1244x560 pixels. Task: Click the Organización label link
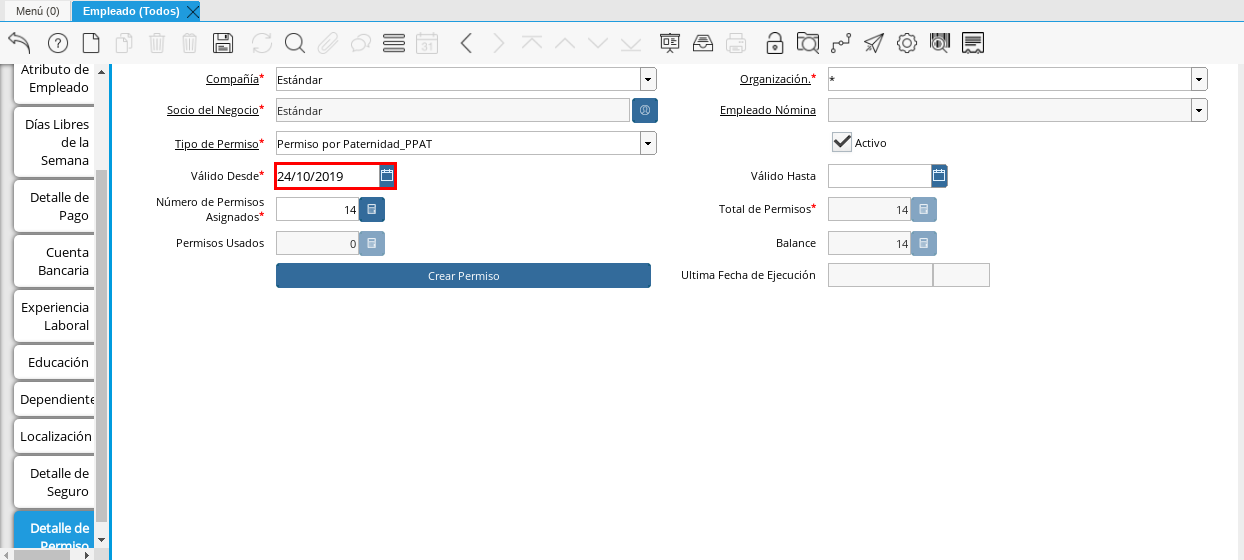point(775,79)
